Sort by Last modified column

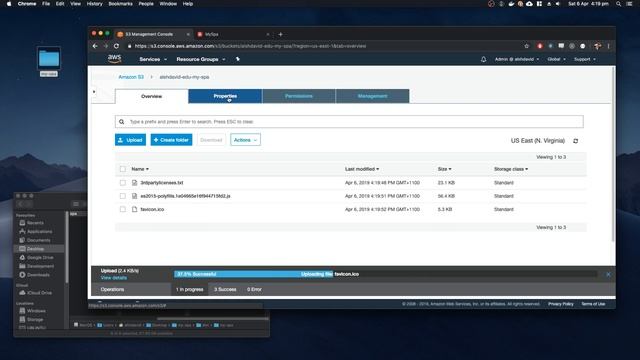[362, 169]
